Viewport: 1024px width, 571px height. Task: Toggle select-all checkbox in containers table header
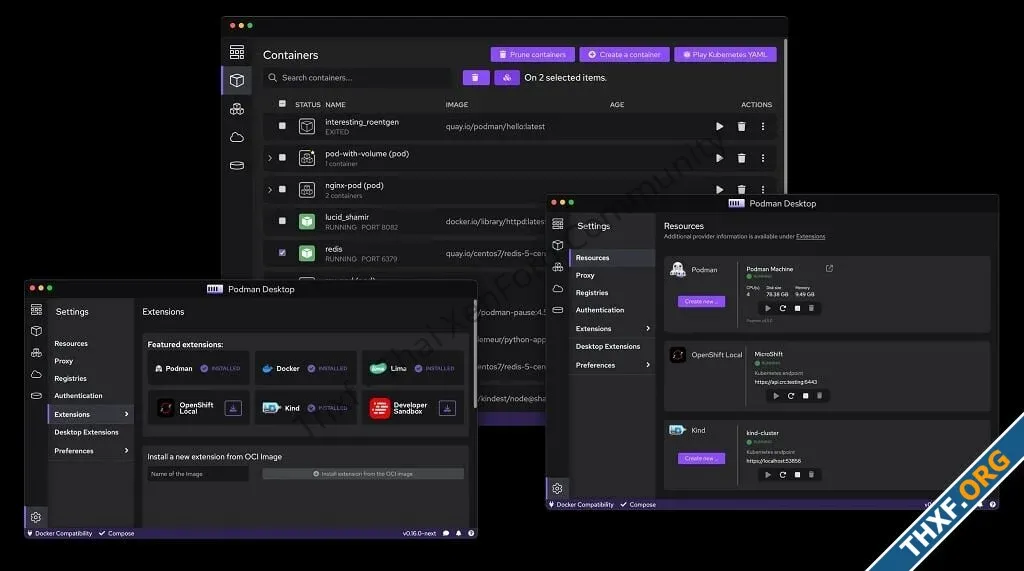click(282, 104)
